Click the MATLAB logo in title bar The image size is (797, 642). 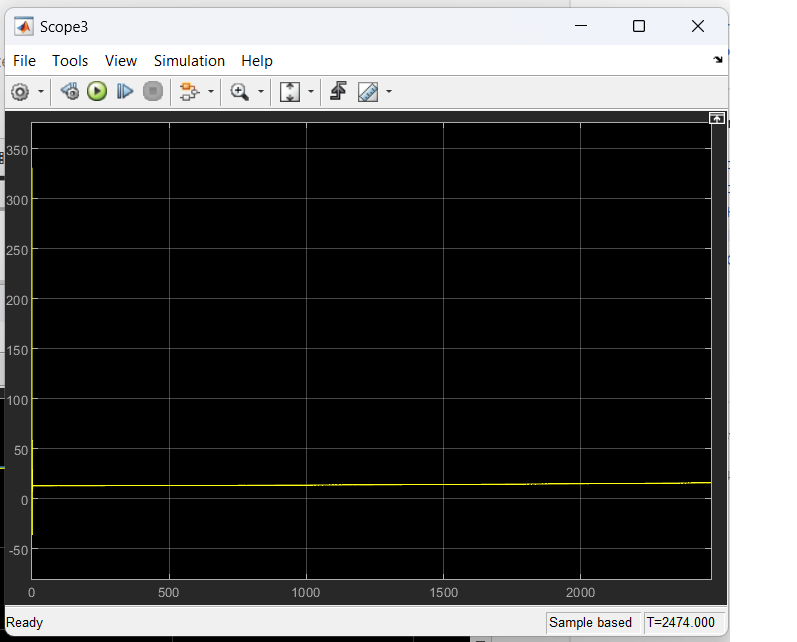(x=23, y=26)
